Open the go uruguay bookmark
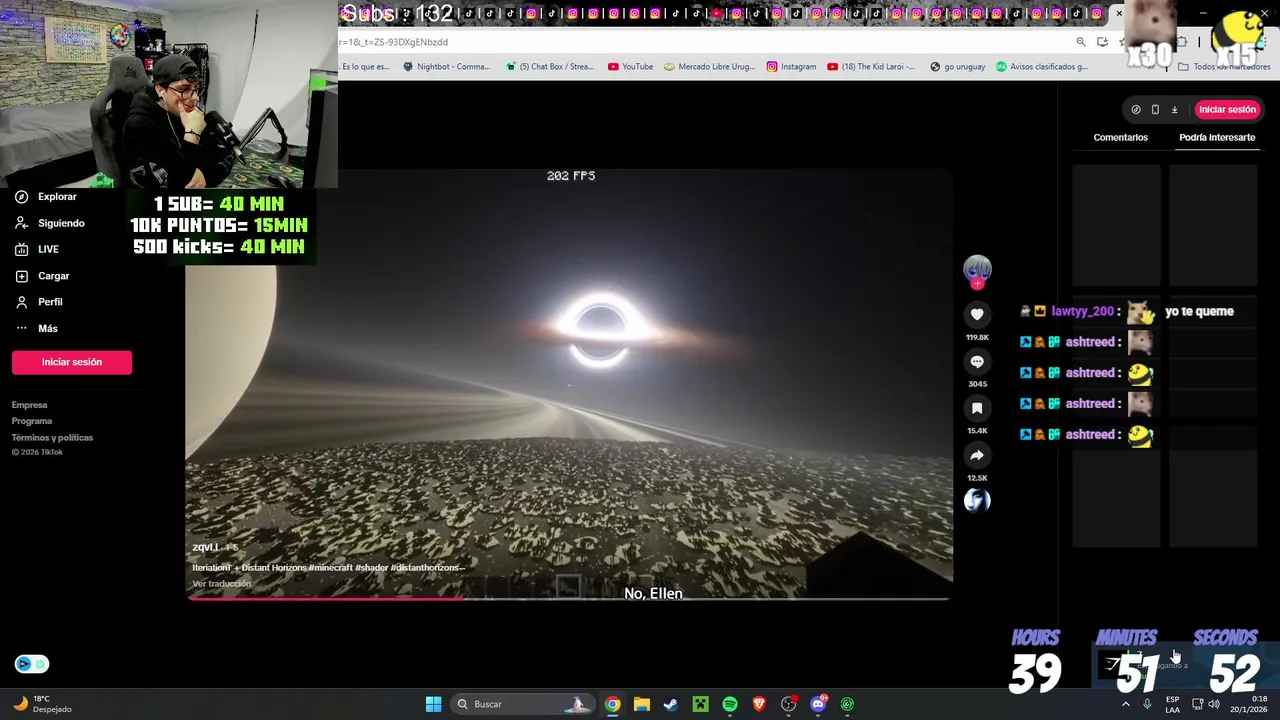This screenshot has height=720, width=1280. (x=957, y=67)
